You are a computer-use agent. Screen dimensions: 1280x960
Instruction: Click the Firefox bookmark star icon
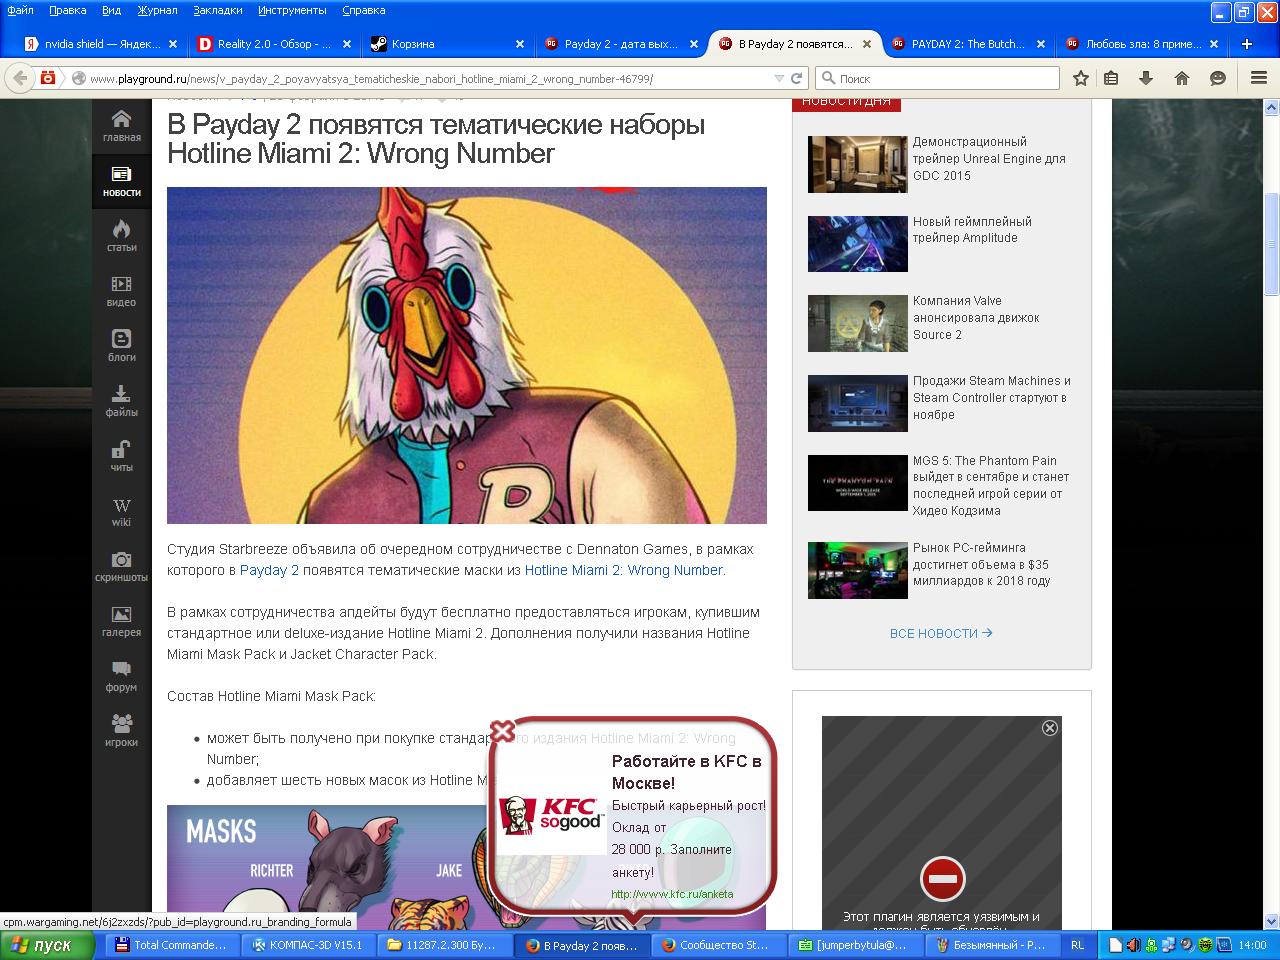tap(1081, 78)
